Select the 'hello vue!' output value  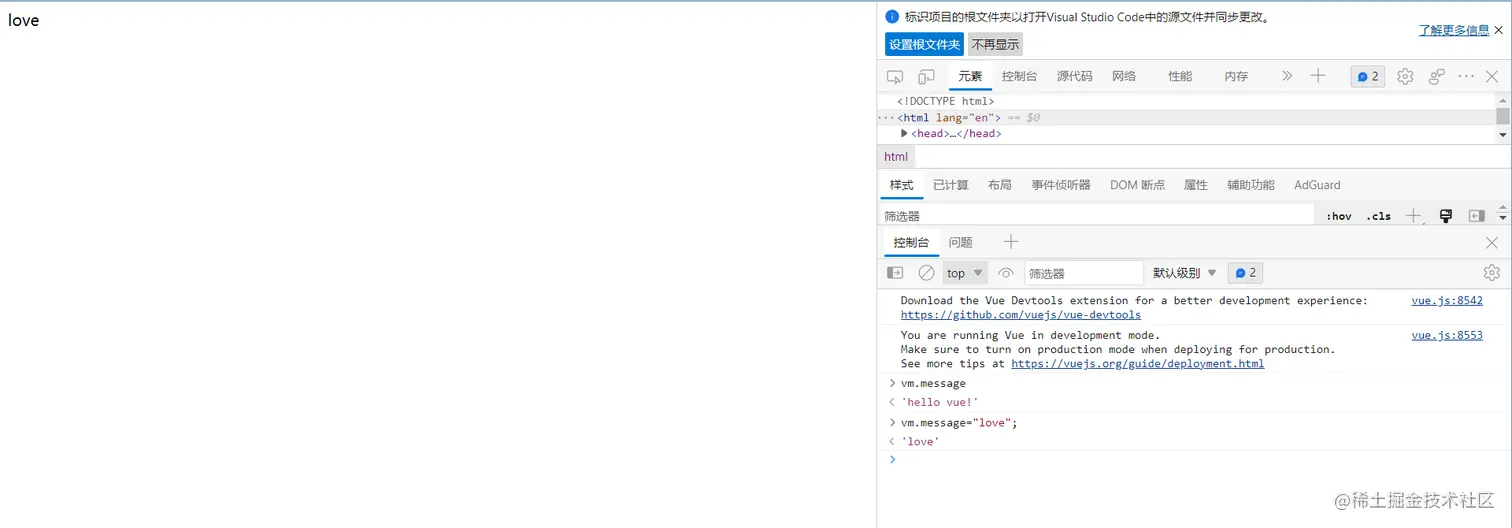939,403
